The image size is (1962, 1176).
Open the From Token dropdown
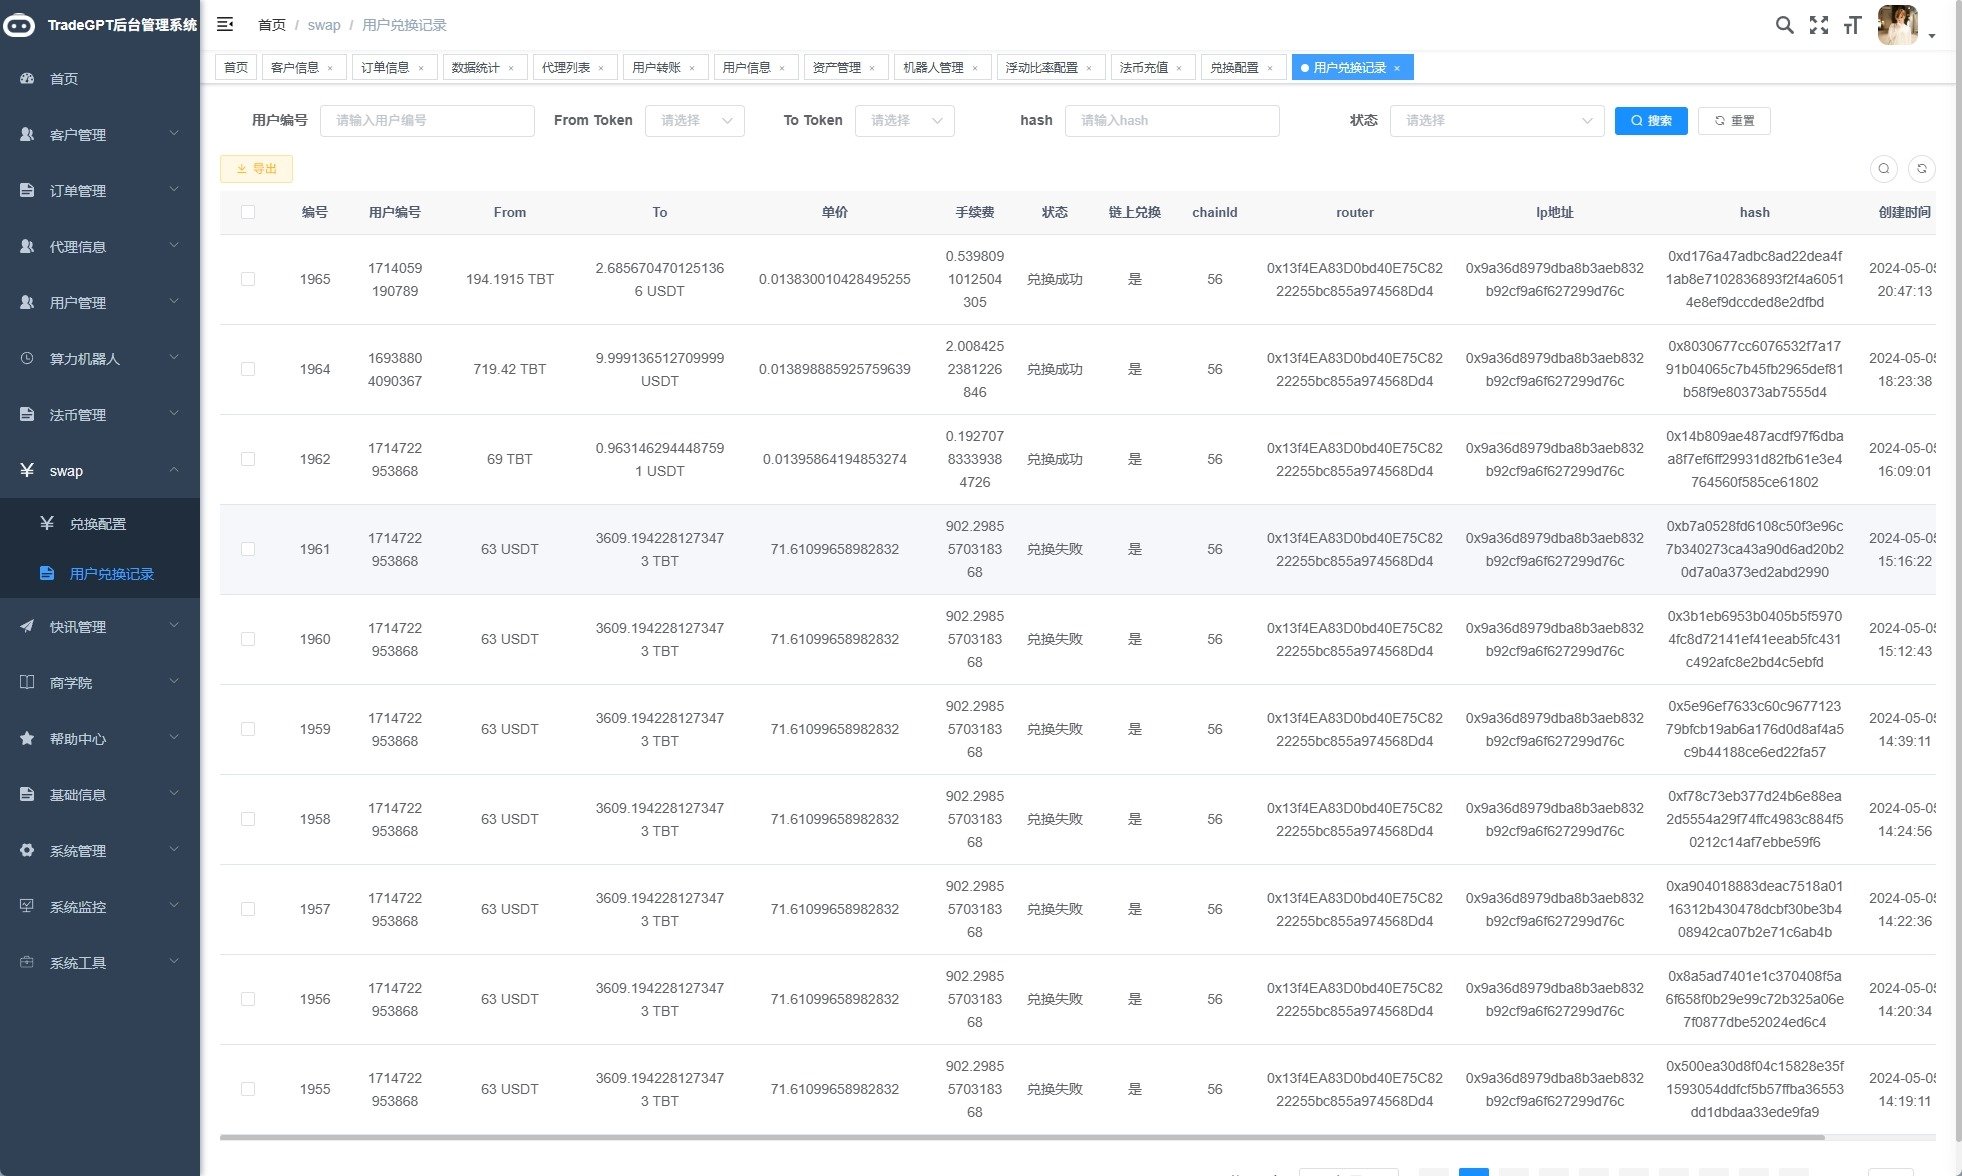(695, 120)
